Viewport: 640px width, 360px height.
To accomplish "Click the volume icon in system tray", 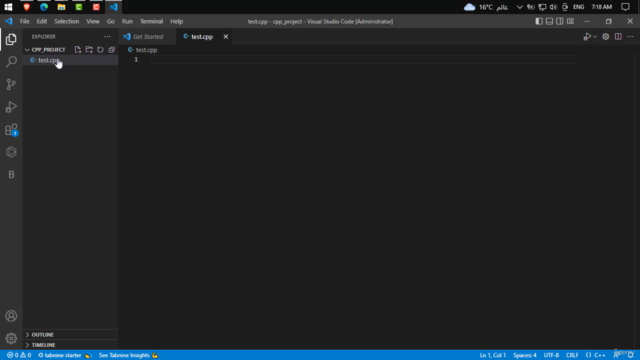I will pos(553,7).
